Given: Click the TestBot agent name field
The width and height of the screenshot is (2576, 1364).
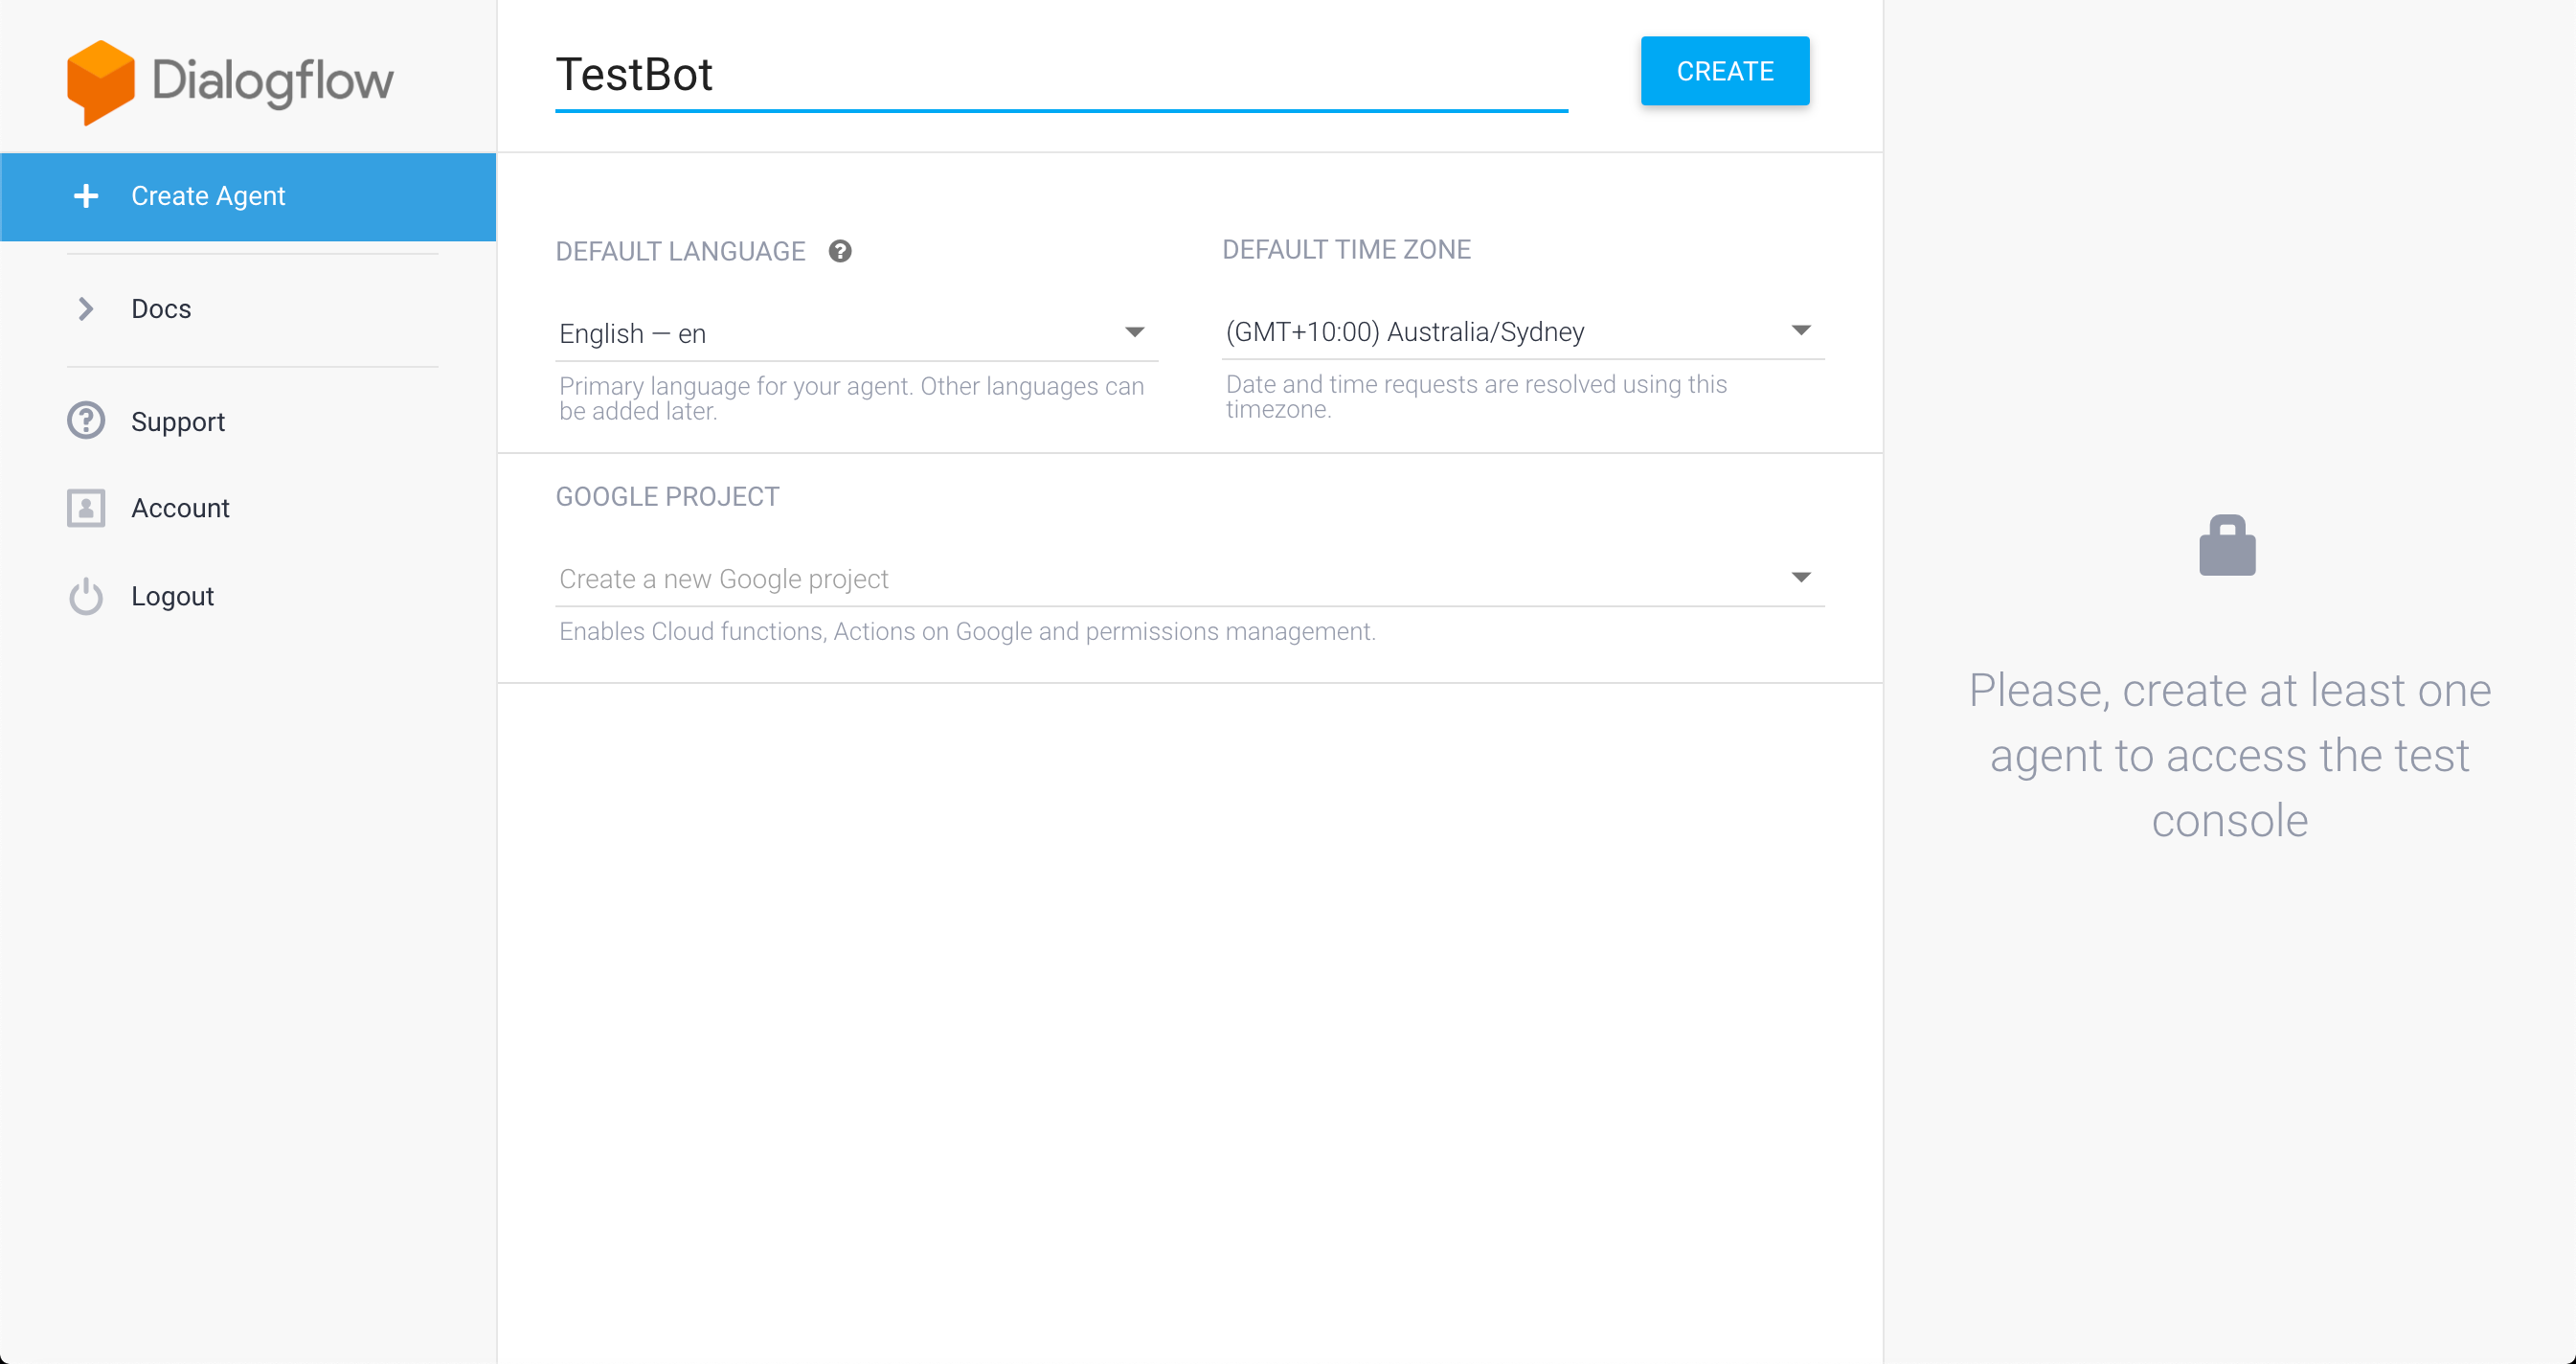Looking at the screenshot, I should [x=1060, y=75].
